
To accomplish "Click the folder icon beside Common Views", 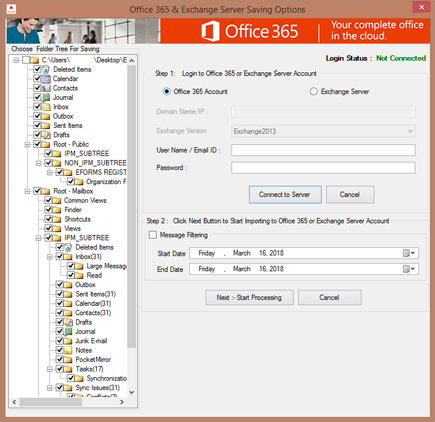I will (57, 201).
